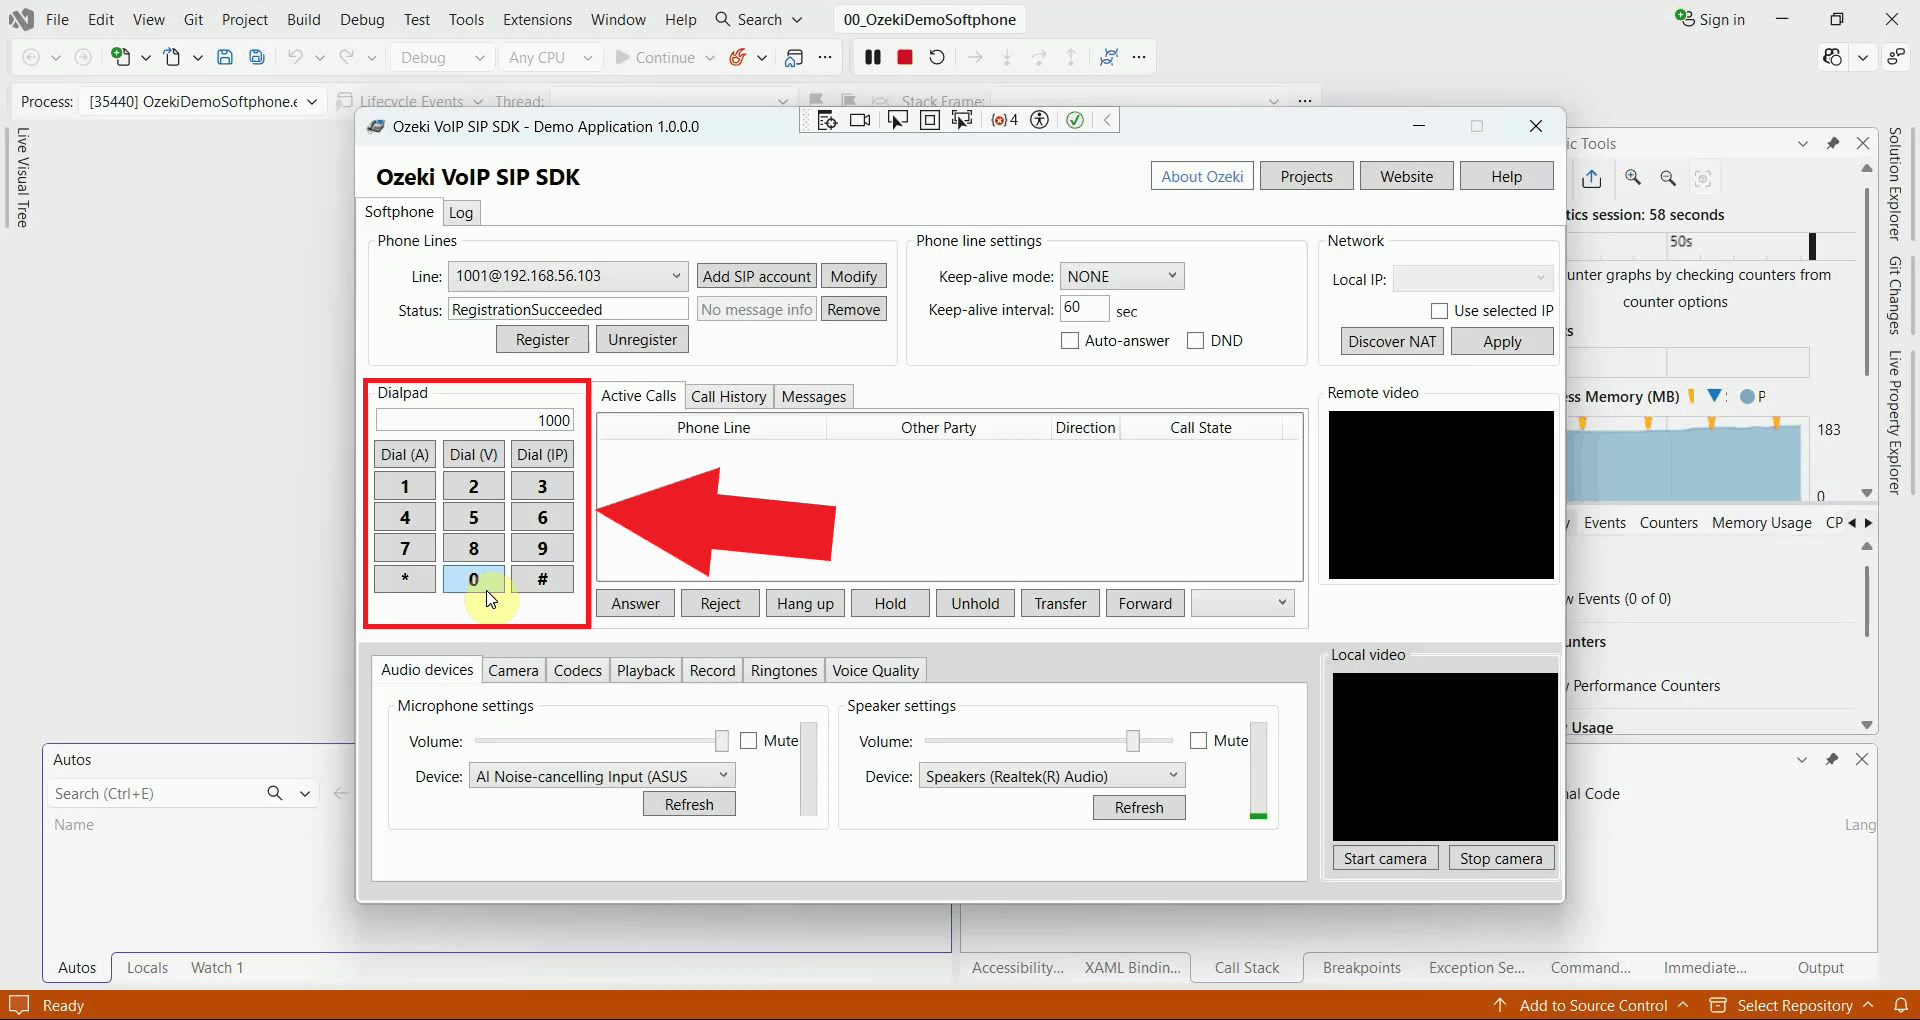The image size is (1920, 1020).
Task: Enable the Use selected IP checkbox
Action: click(1440, 311)
